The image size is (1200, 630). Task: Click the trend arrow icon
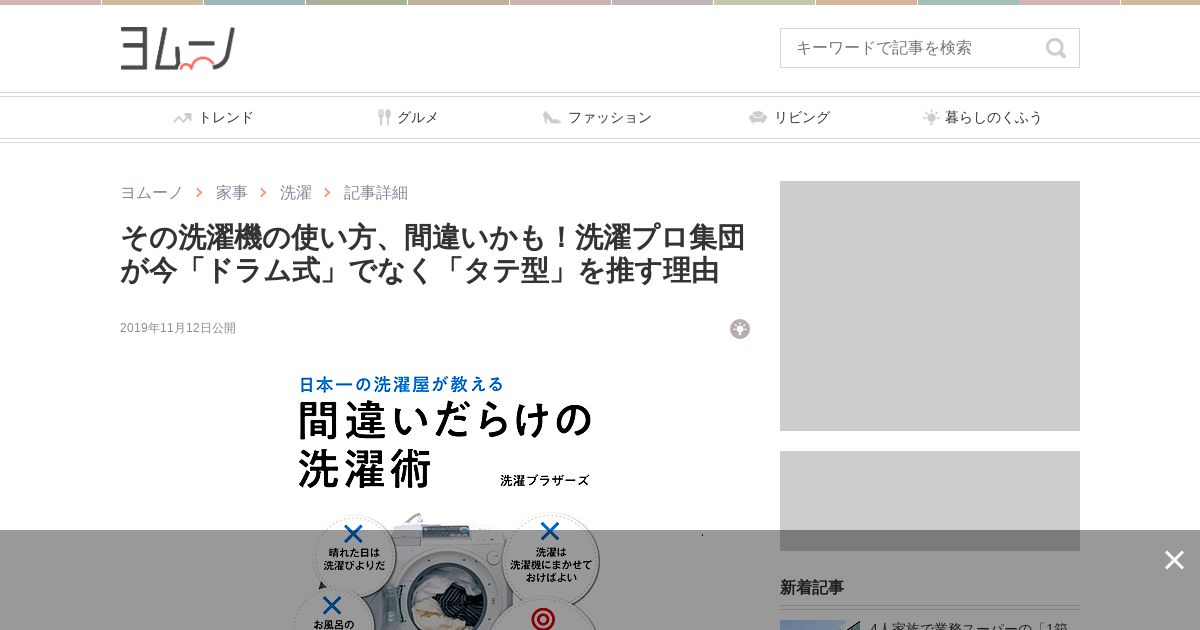182,118
